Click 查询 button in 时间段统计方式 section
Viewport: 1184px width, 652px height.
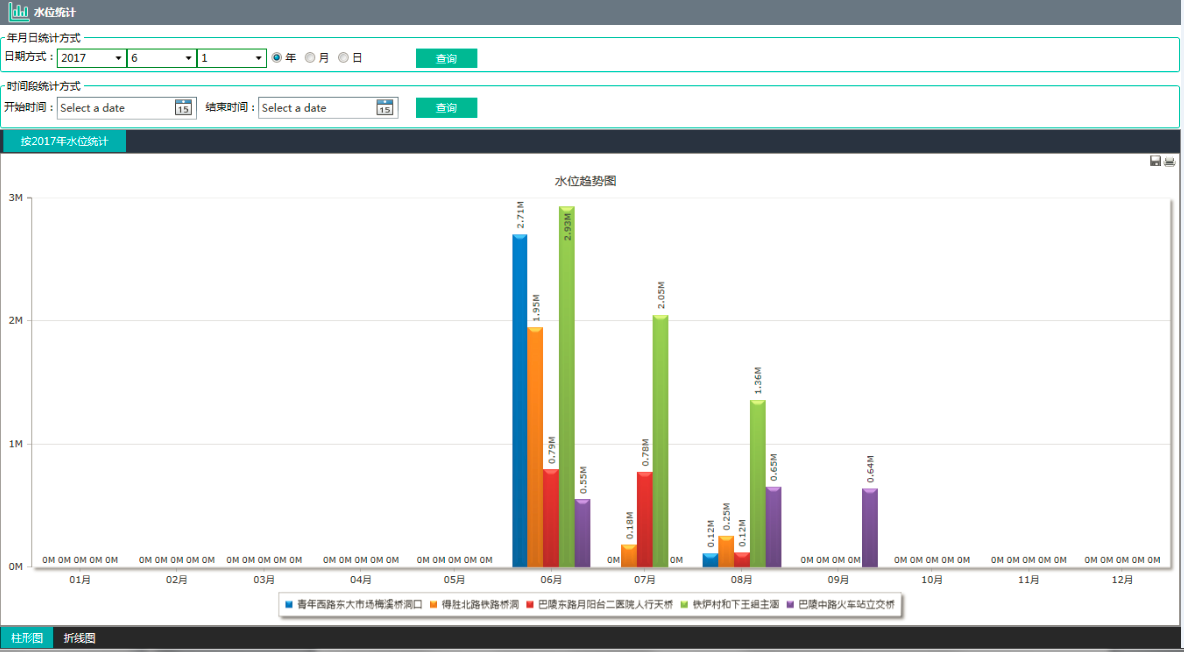[x=446, y=108]
